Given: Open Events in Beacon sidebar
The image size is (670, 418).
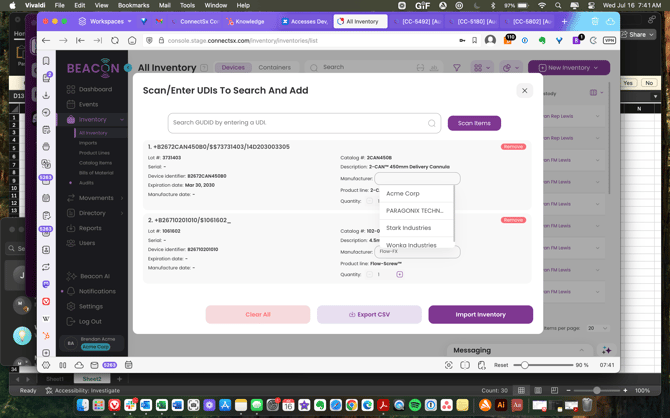Looking at the screenshot, I should coord(88,104).
